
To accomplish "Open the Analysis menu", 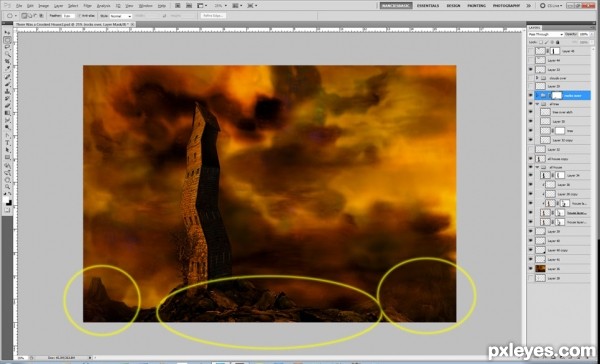I will tap(103, 6).
